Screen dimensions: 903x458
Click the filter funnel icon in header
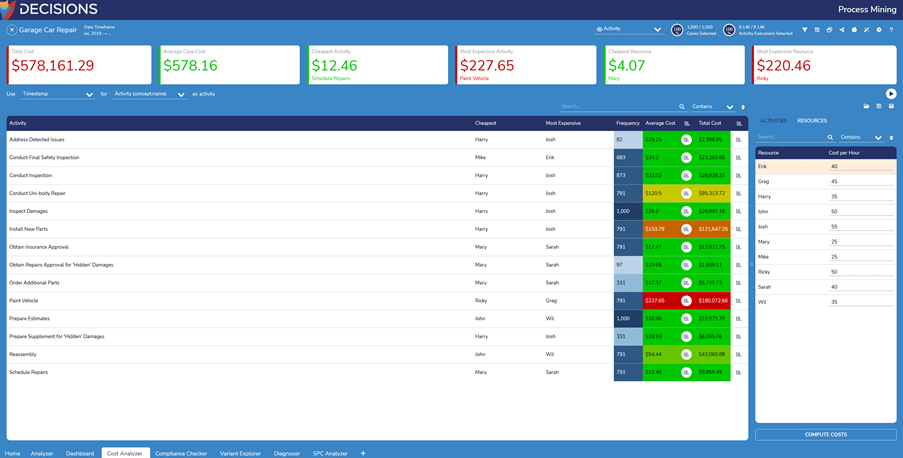coord(805,30)
